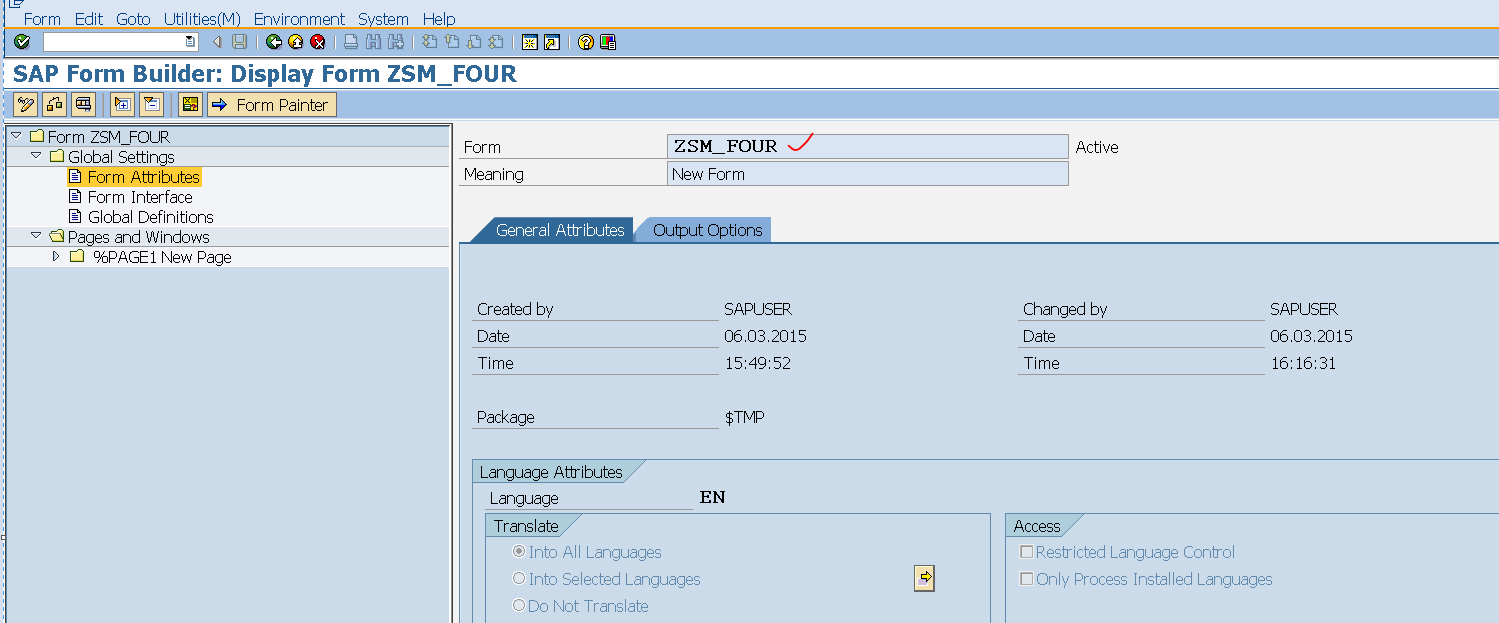Click the small triangle left of the Save icon

pyautogui.click(x=217, y=42)
